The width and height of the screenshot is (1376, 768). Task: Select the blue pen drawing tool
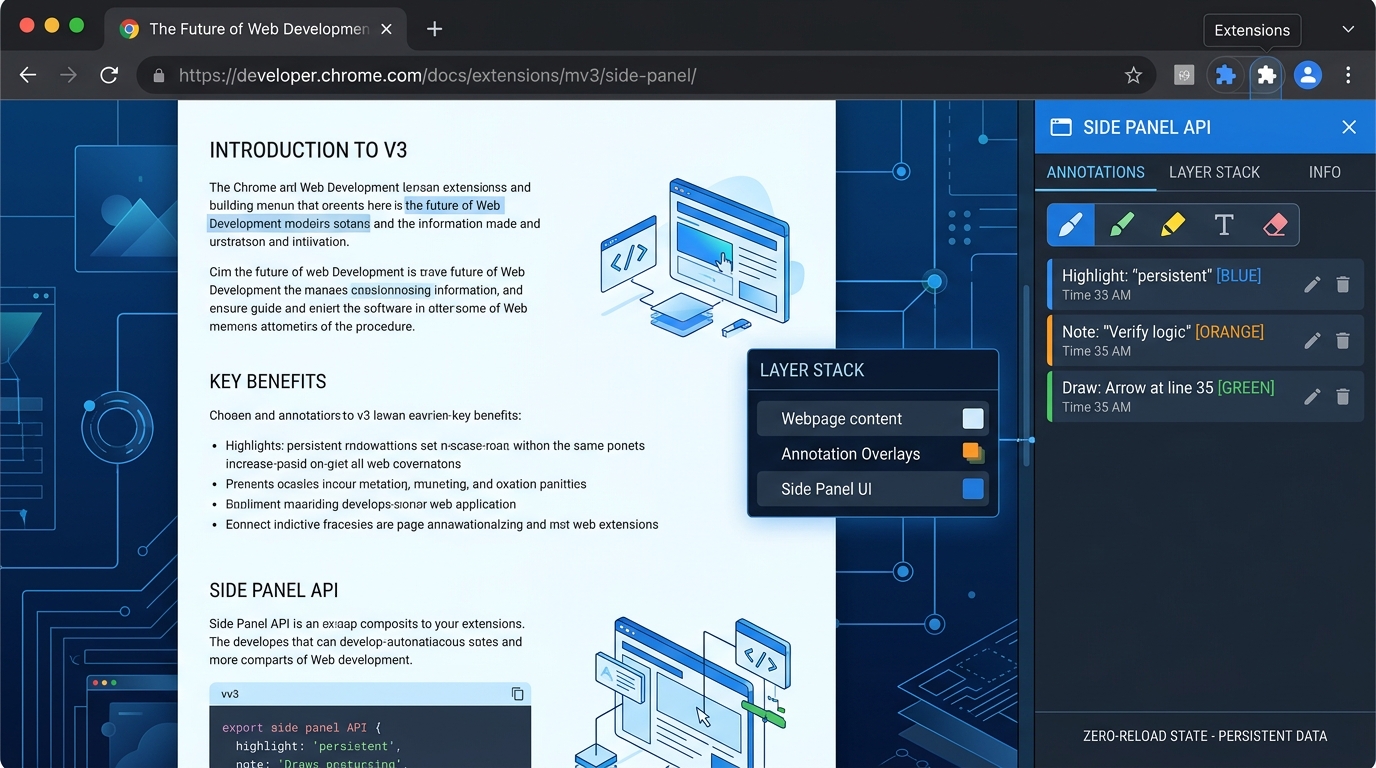pyautogui.click(x=1071, y=225)
